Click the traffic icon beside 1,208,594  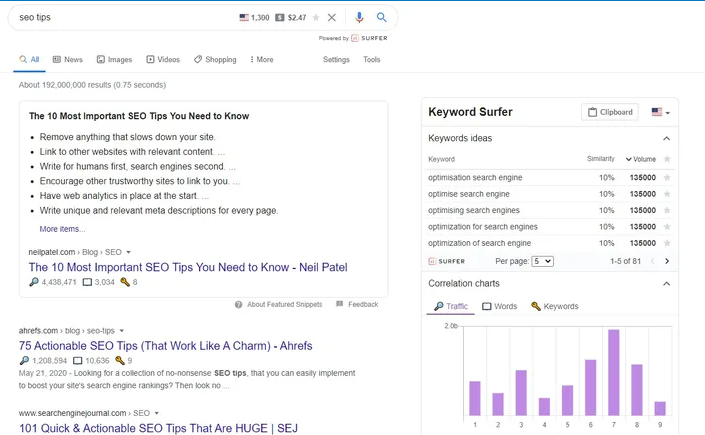(x=24, y=360)
